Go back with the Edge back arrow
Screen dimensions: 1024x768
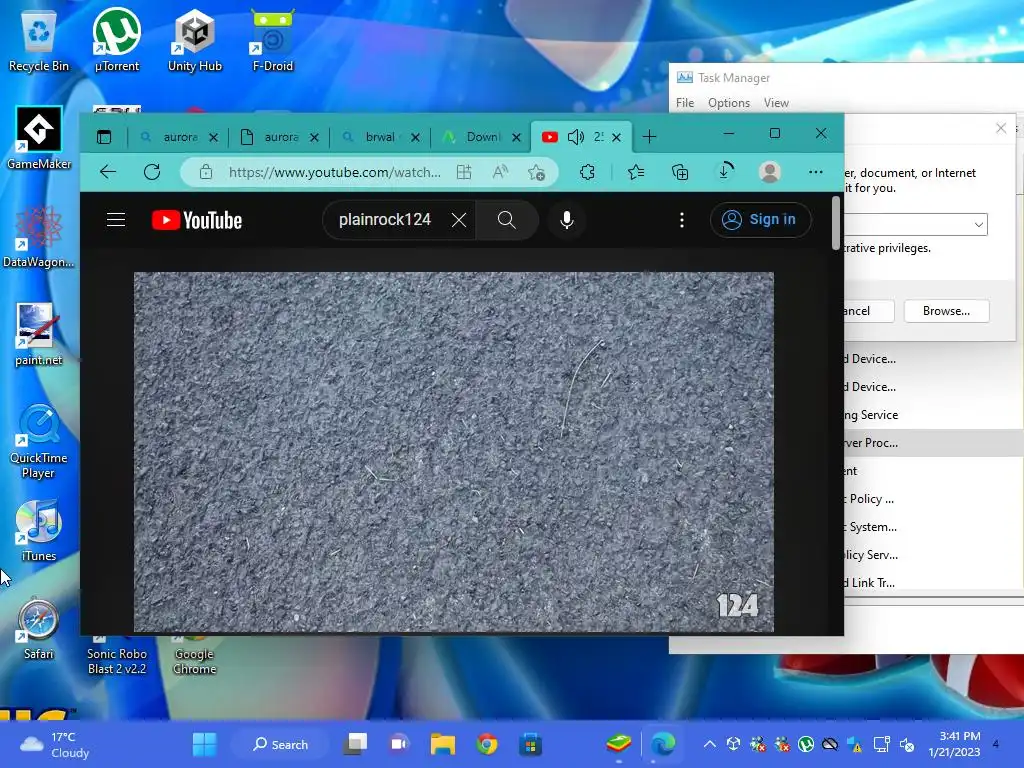(x=108, y=172)
